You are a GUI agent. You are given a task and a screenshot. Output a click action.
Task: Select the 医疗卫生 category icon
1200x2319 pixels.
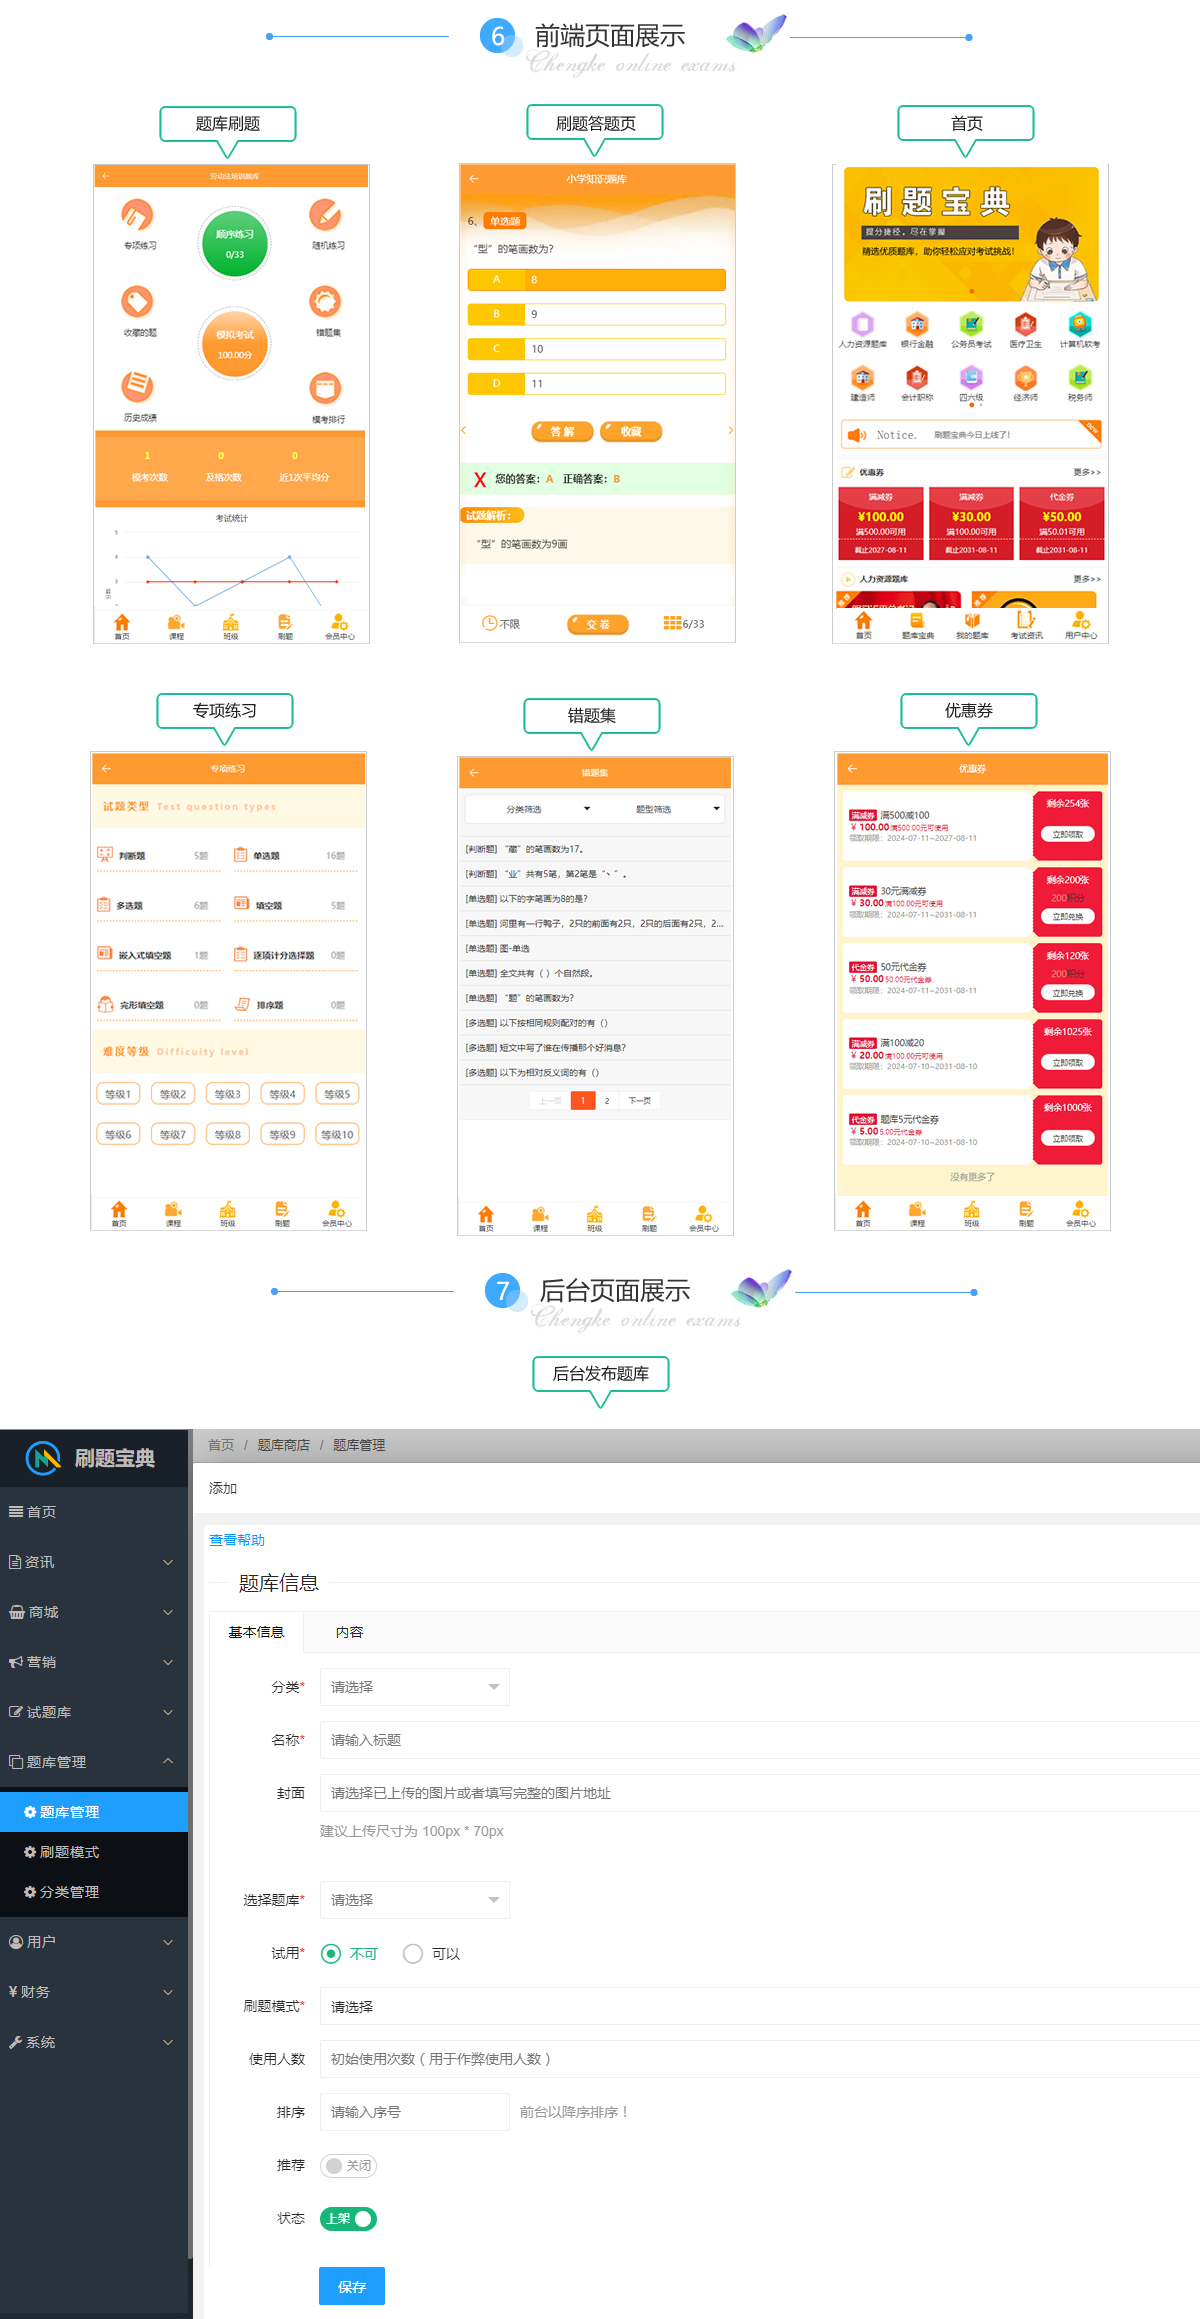pos(1025,324)
